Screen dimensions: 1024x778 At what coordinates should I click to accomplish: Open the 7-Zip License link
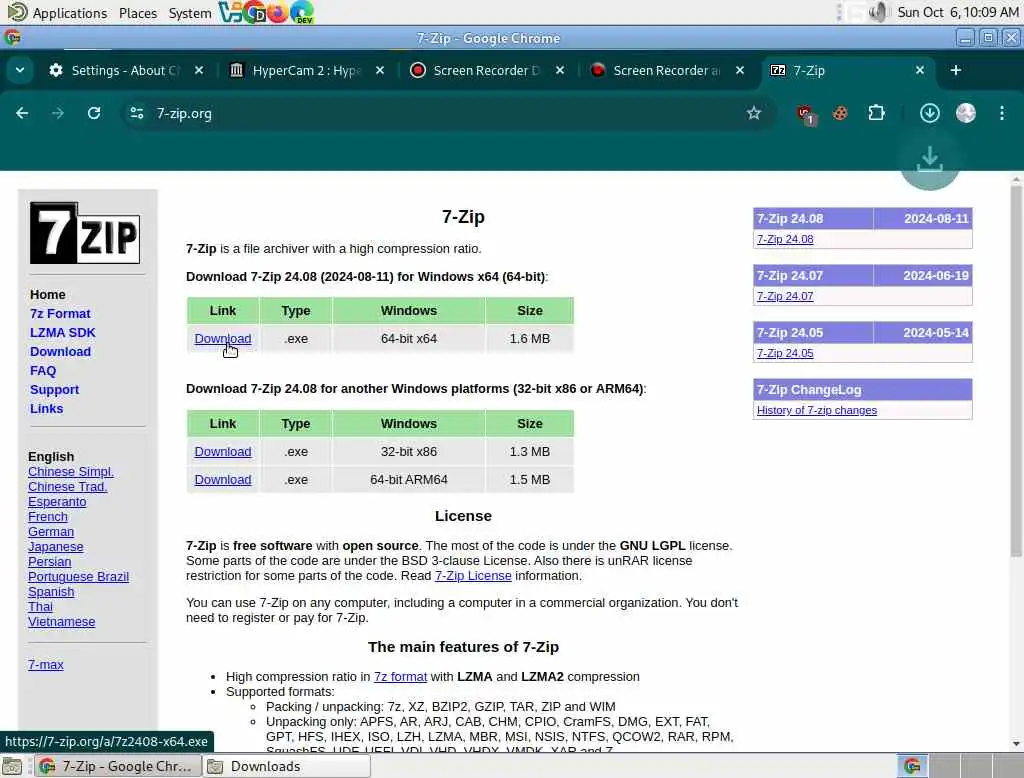pyautogui.click(x=473, y=575)
